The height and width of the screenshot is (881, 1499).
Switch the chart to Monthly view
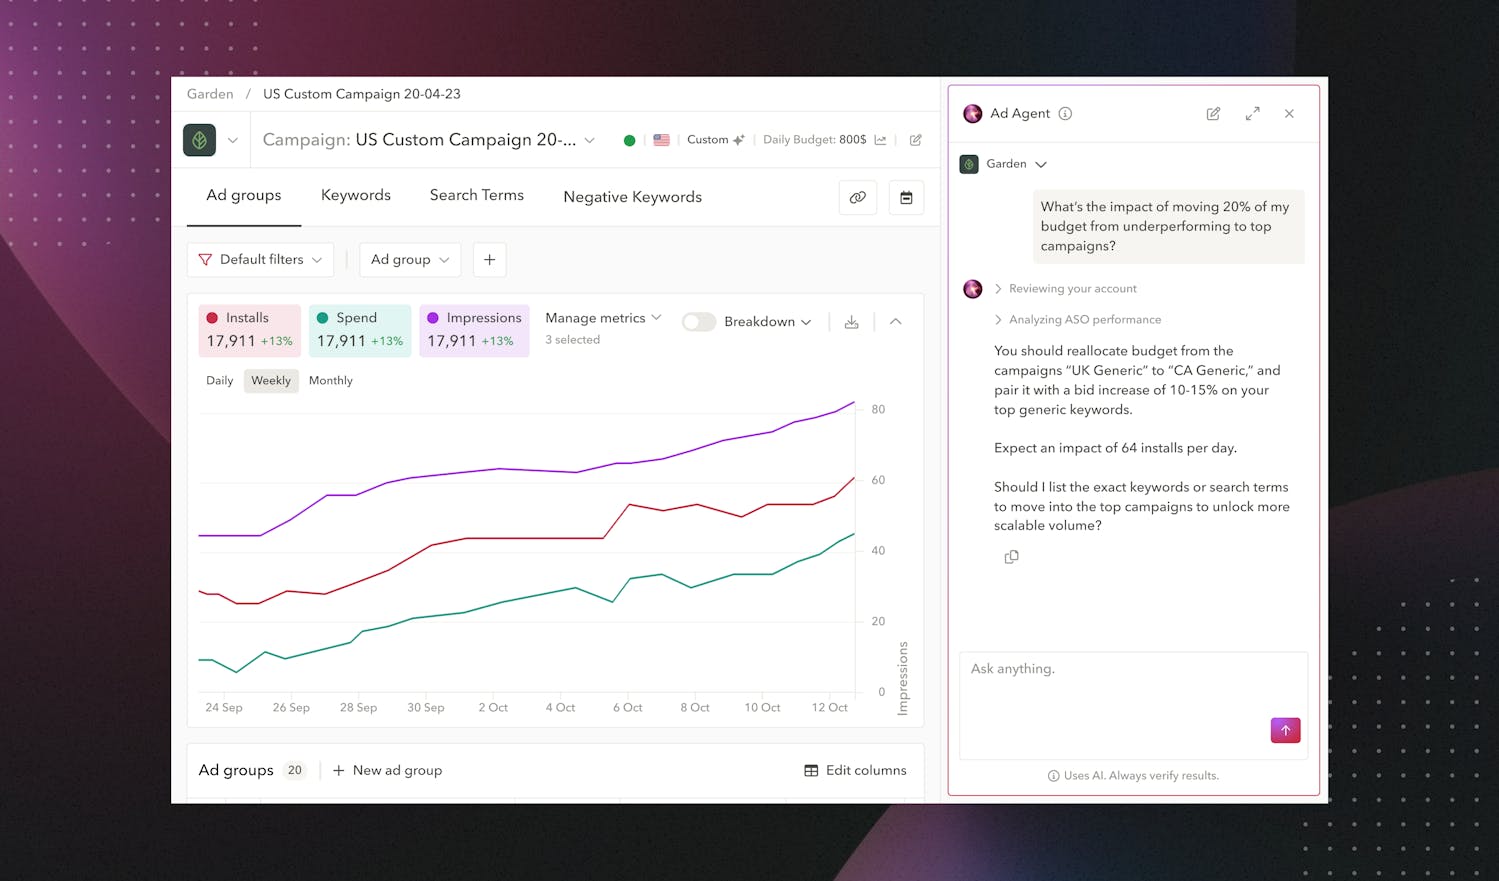pyautogui.click(x=330, y=380)
